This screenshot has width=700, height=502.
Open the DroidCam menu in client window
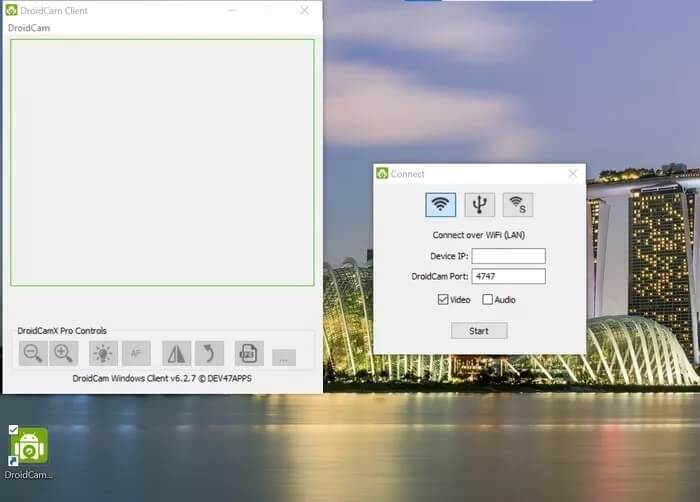click(29, 28)
